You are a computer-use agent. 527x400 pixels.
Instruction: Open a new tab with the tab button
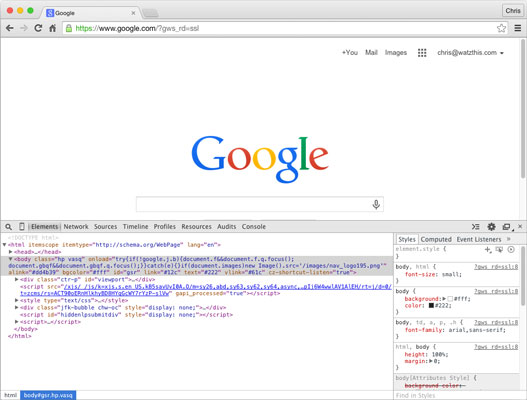[x=150, y=13]
